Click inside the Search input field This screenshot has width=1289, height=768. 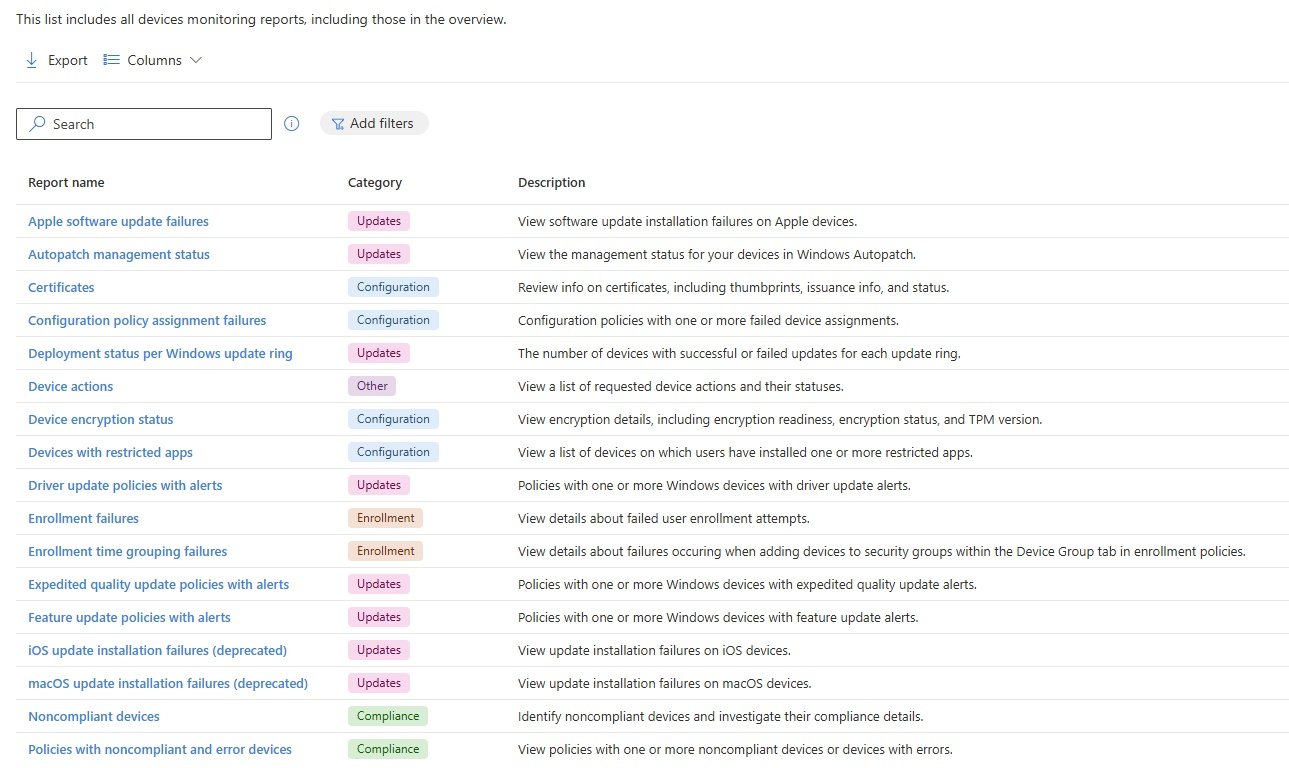pyautogui.click(x=144, y=124)
